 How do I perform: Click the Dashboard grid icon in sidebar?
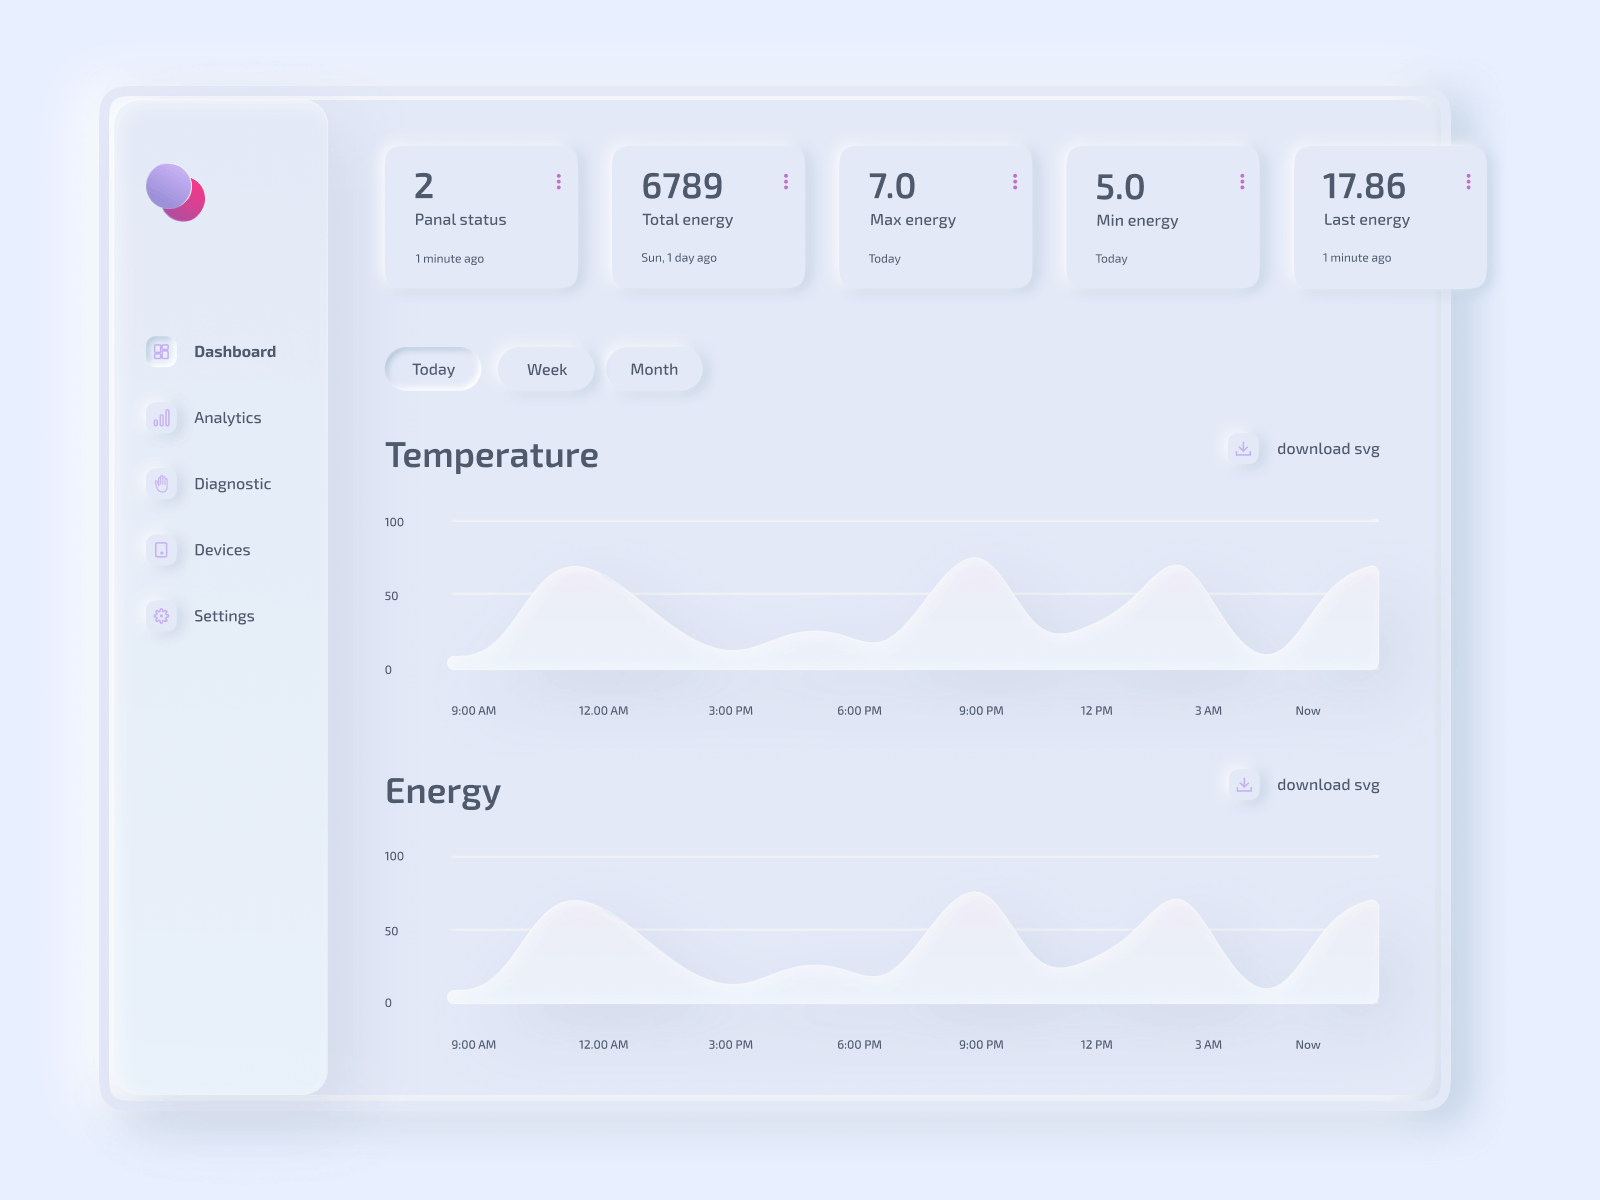[x=161, y=351]
